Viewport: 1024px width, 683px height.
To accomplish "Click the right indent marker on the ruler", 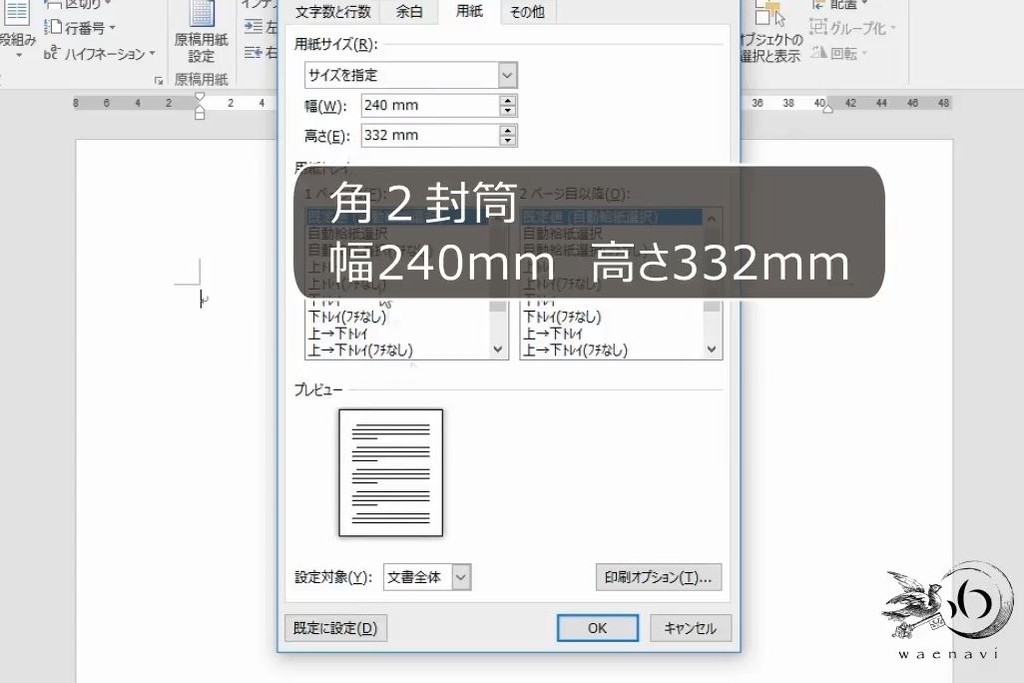I will click(x=827, y=108).
